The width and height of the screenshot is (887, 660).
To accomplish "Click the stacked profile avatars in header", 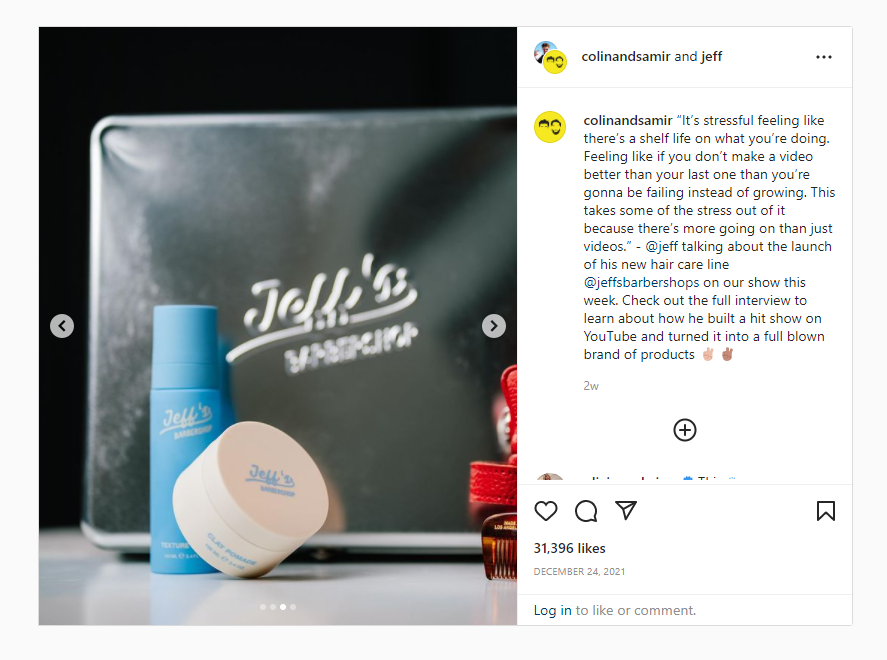I will tap(550, 57).
